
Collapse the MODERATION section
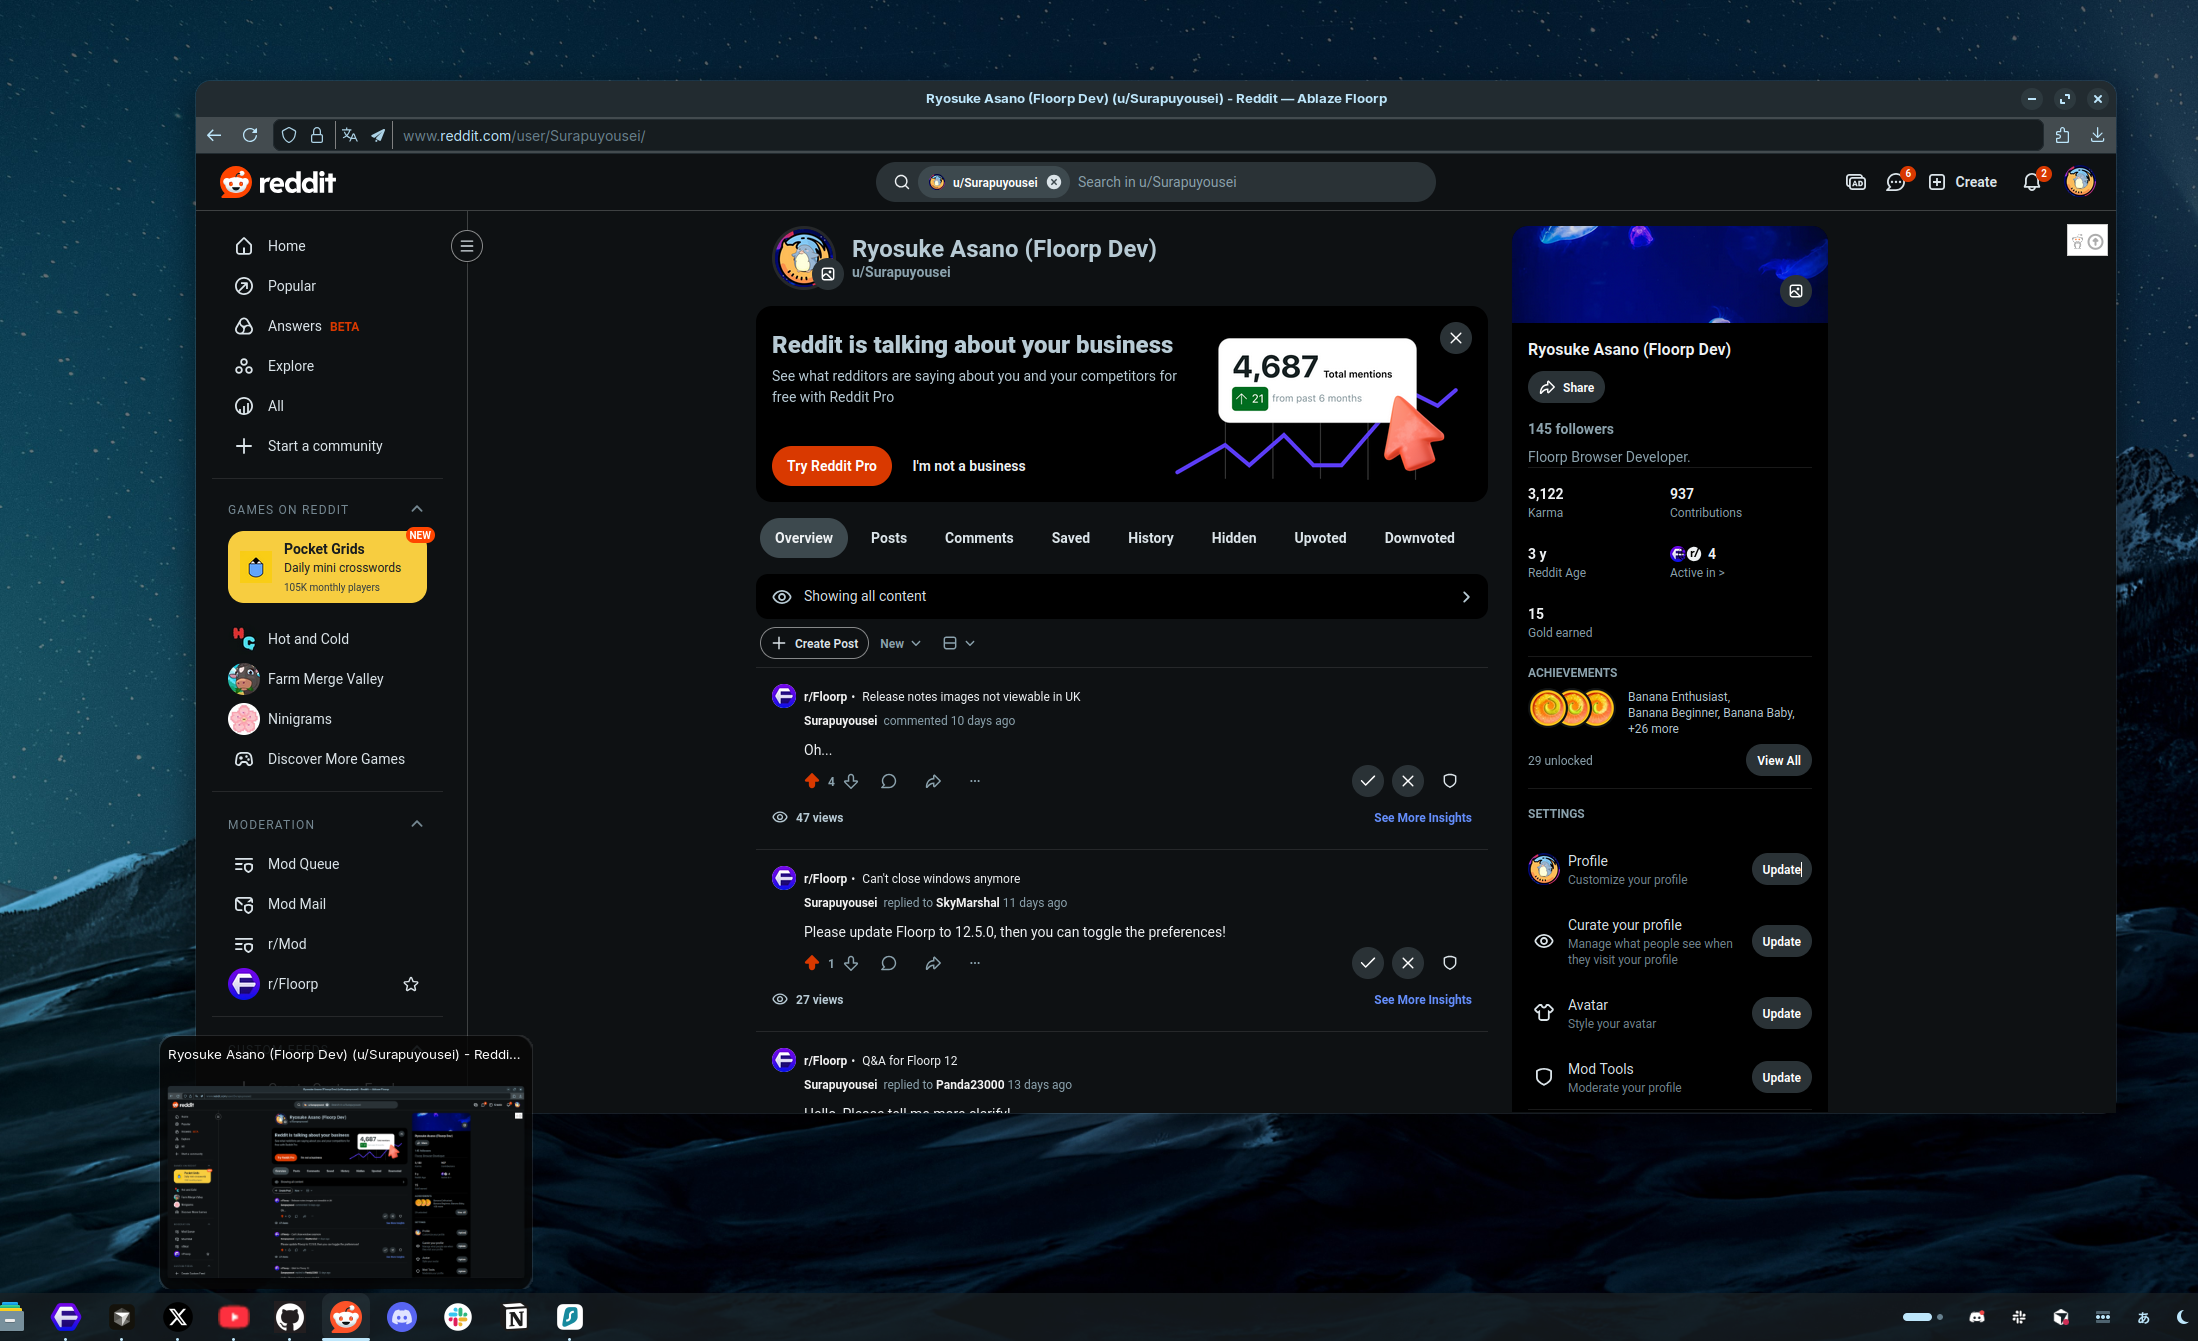(x=416, y=824)
